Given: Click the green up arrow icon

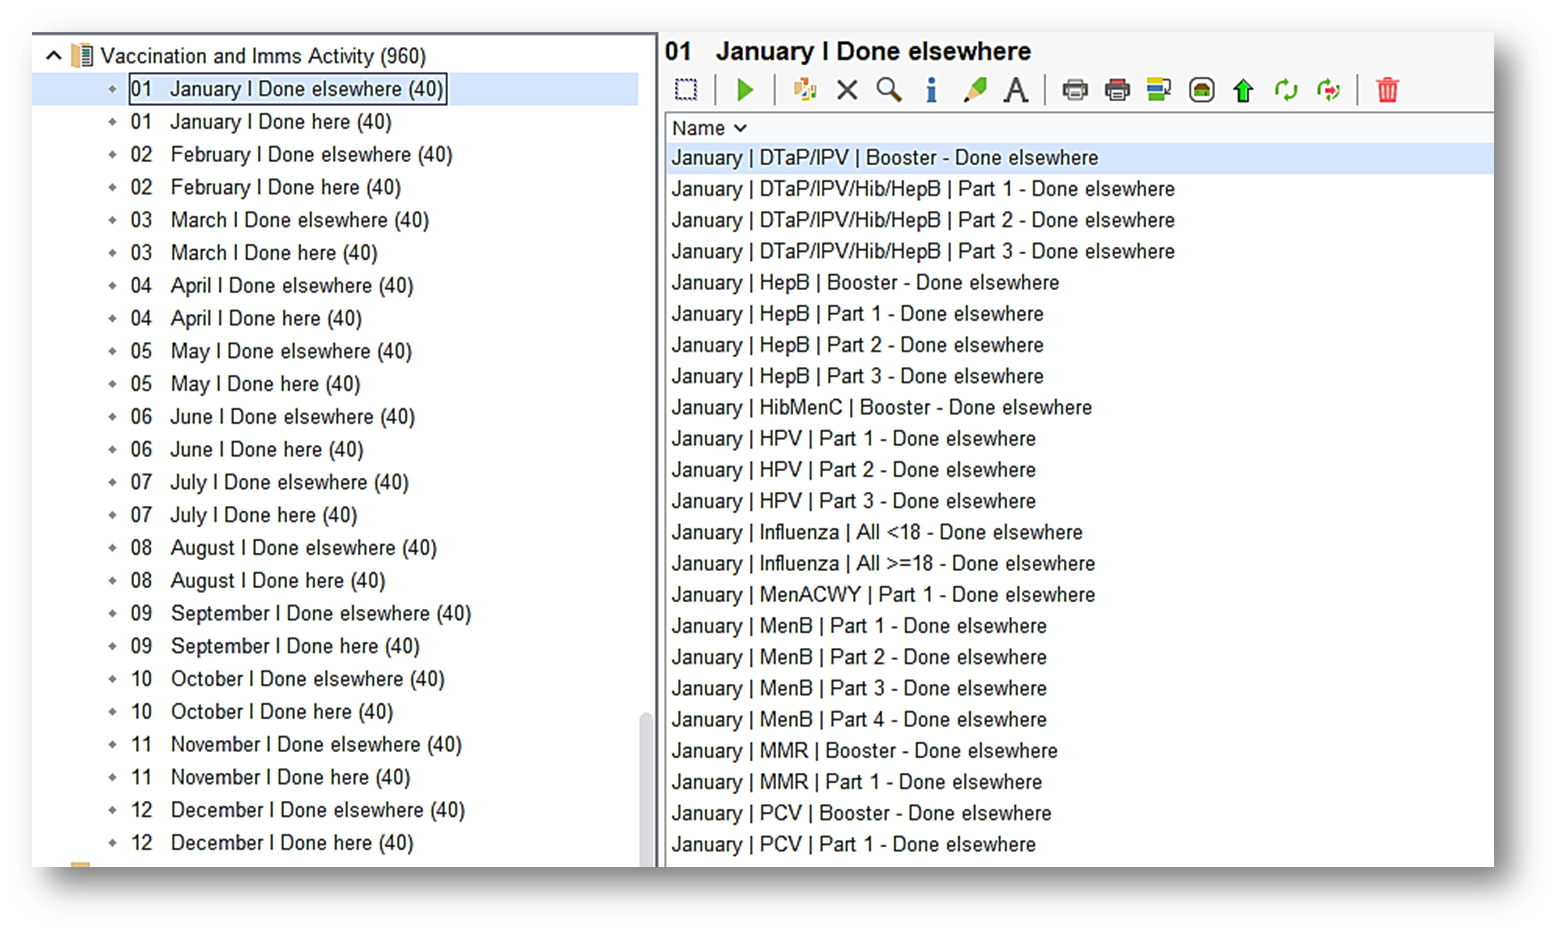Looking at the screenshot, I should pyautogui.click(x=1243, y=90).
